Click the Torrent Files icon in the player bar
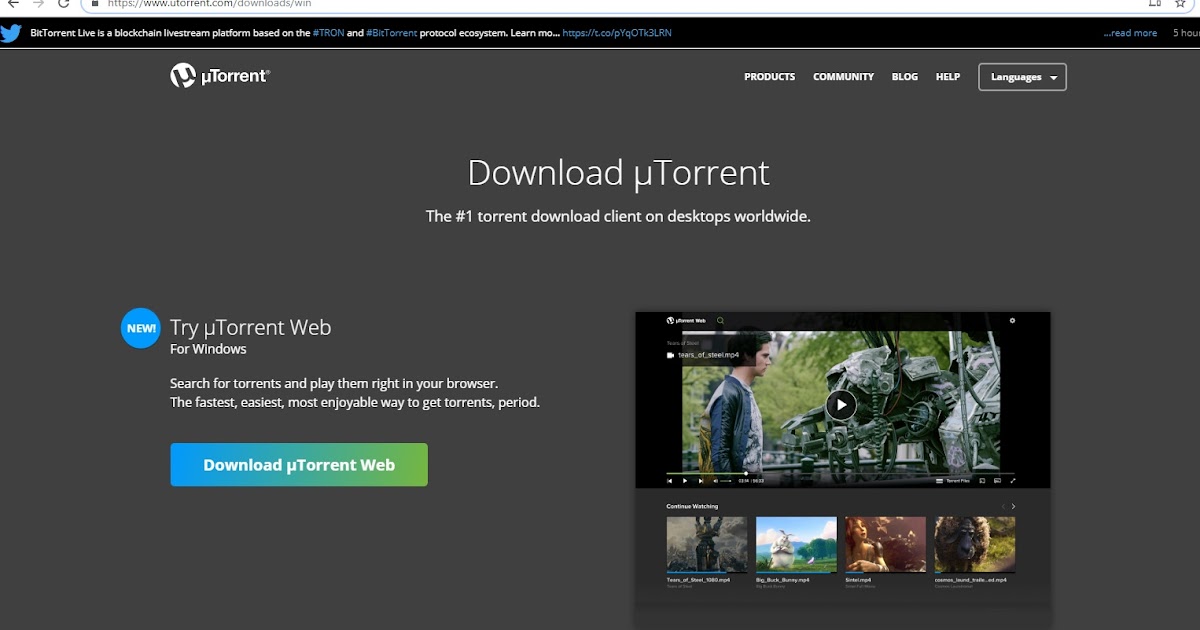 [x=939, y=481]
